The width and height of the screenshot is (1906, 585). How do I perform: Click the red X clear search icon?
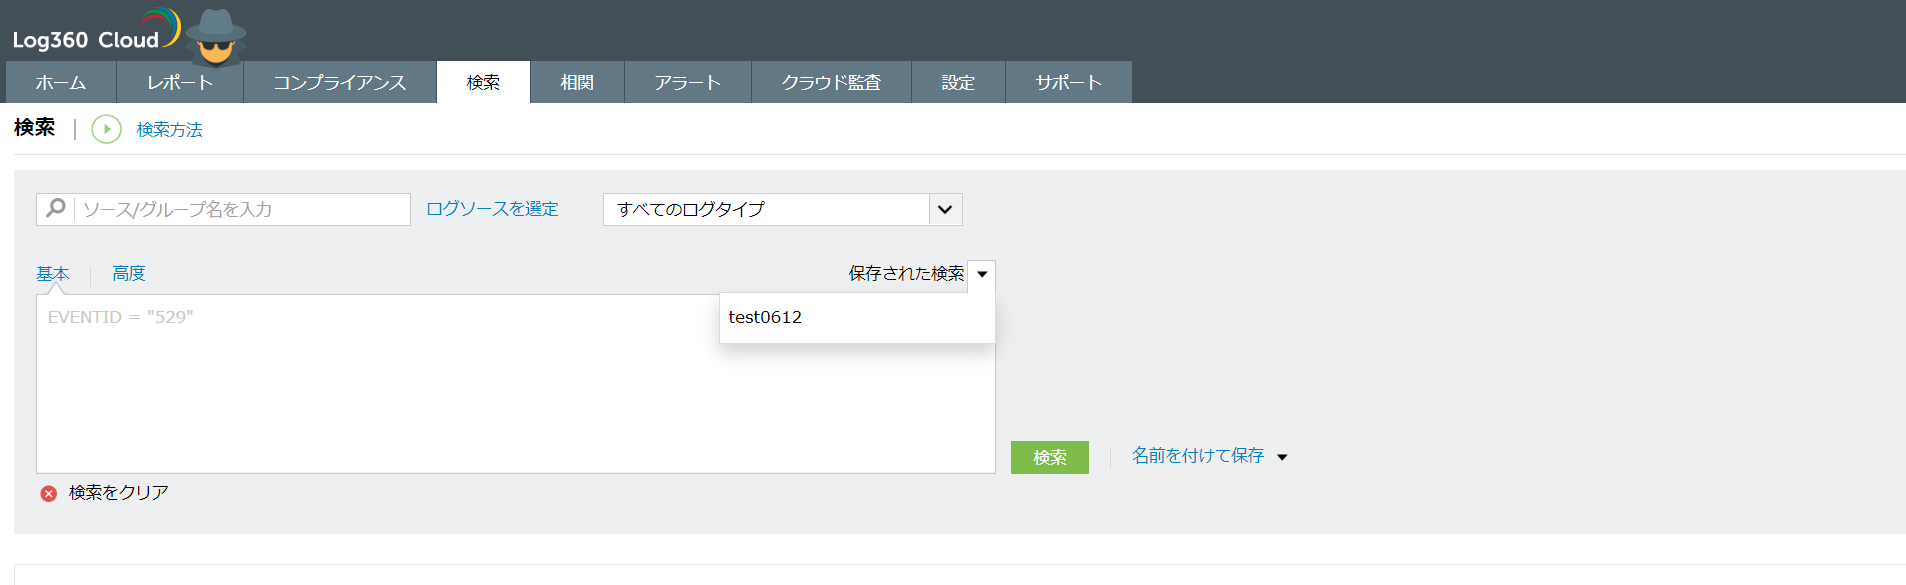point(48,493)
